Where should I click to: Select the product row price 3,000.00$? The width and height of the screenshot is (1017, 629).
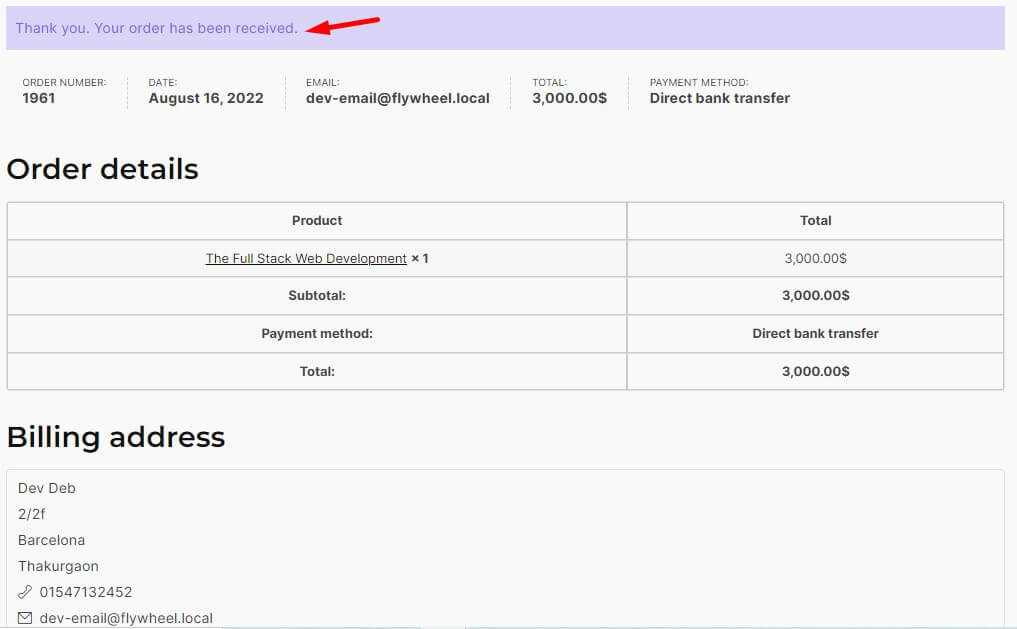815,258
